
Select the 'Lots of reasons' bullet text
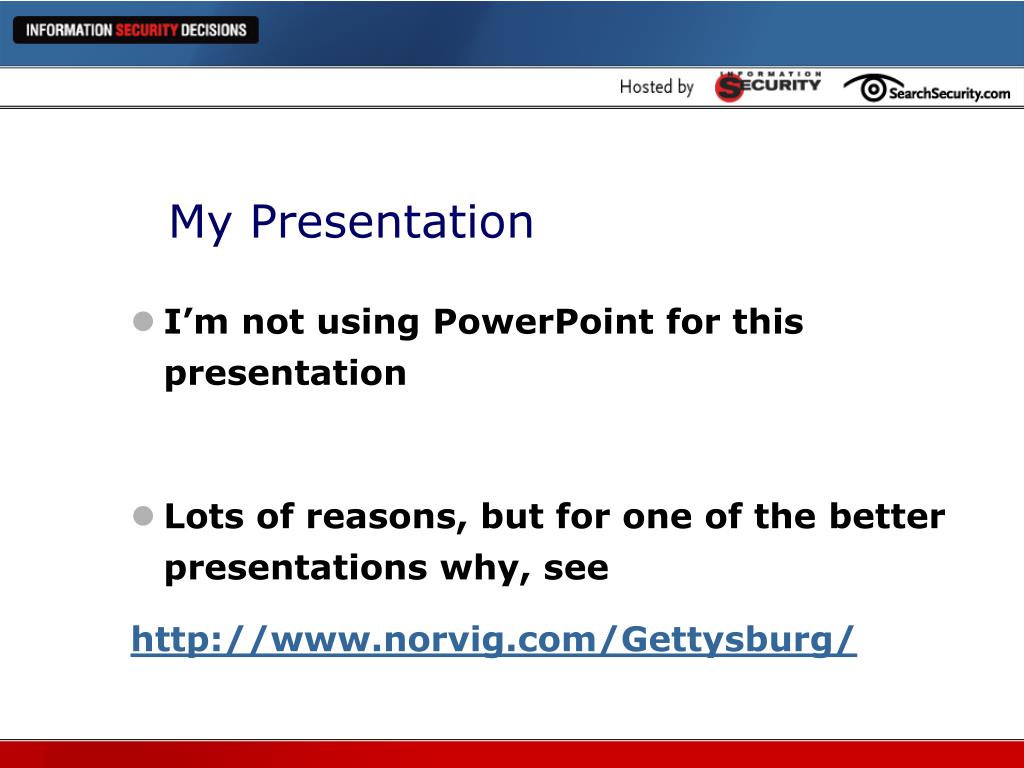pos(554,541)
